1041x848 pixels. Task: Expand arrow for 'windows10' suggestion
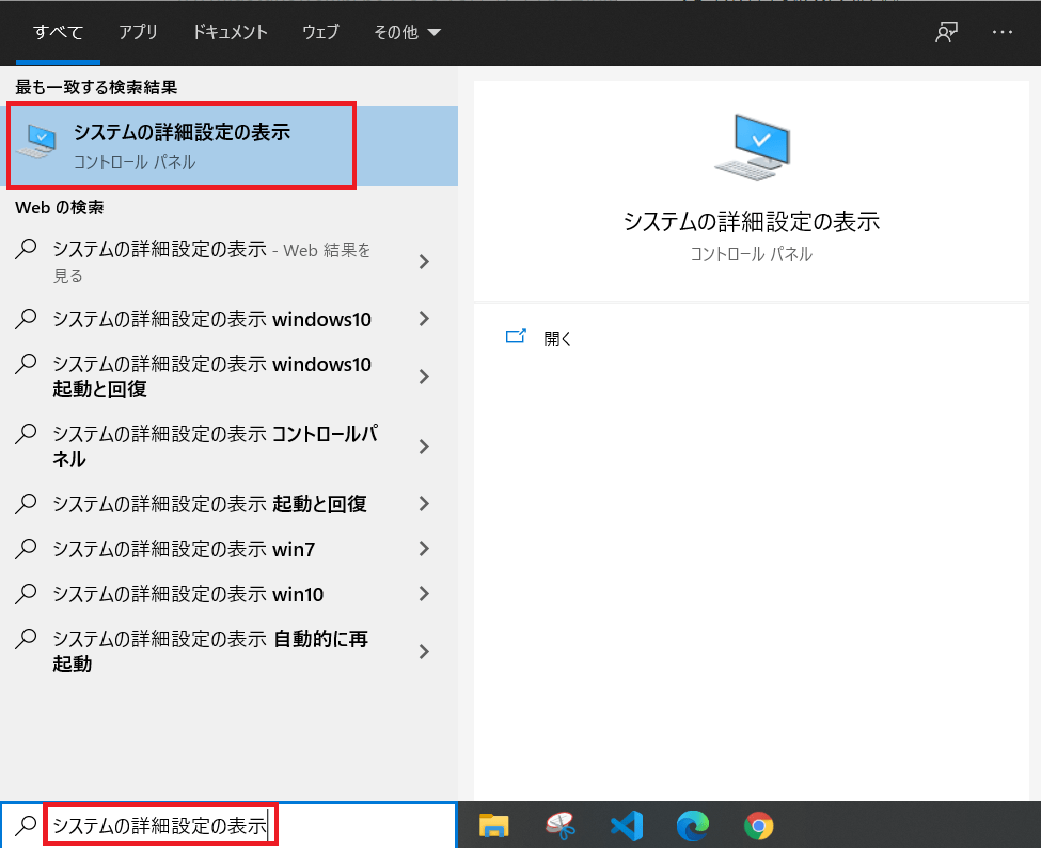424,319
